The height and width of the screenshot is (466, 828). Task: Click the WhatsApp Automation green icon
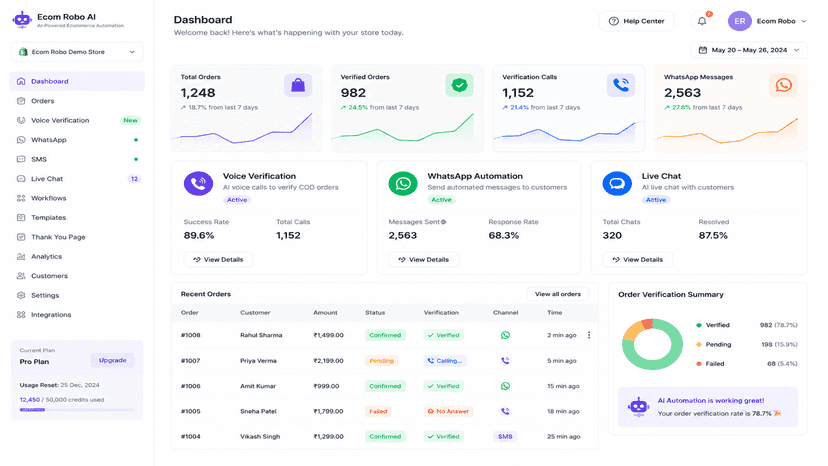pyautogui.click(x=403, y=183)
